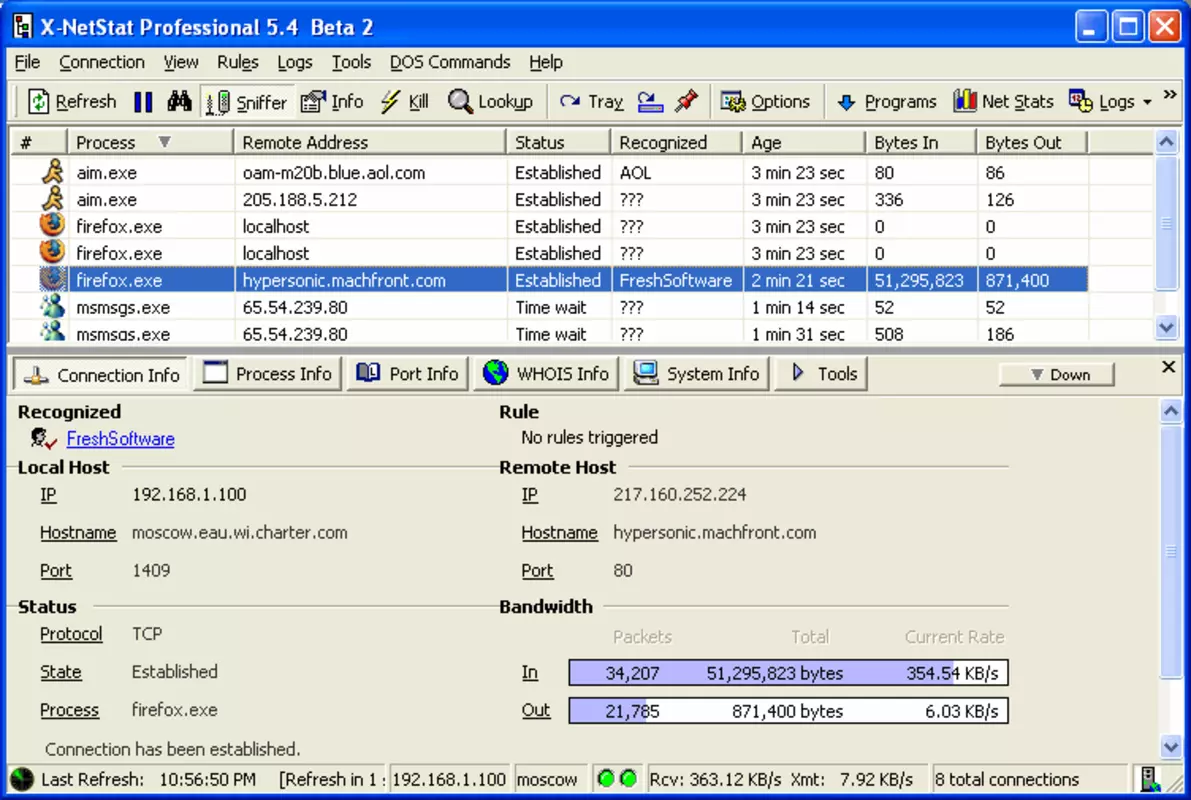Sort by the Remote Address column header
The width and height of the screenshot is (1191, 800).
coord(370,142)
